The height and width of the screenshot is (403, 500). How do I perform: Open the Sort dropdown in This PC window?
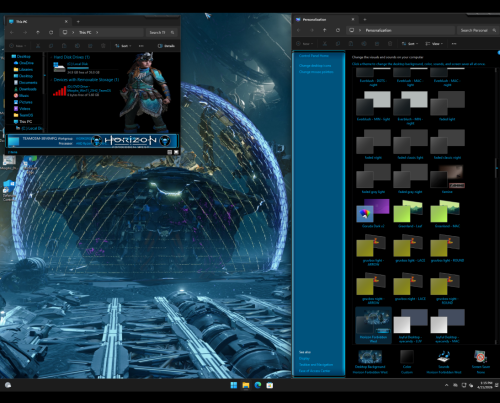point(123,46)
